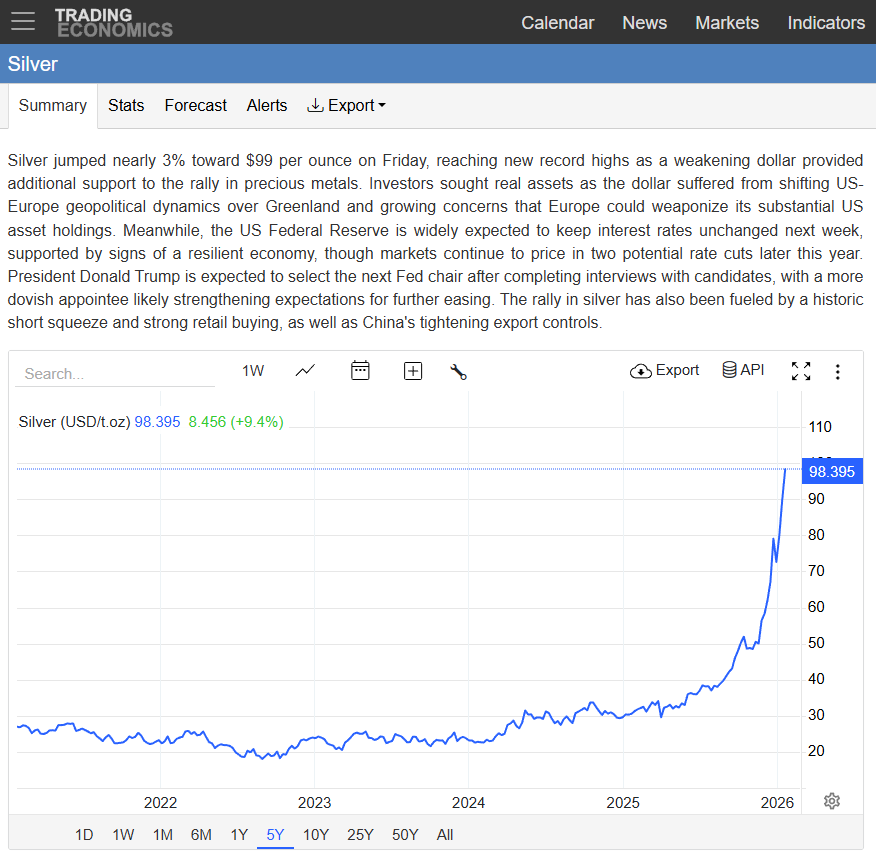Viewport: 876px width, 868px height.
Task: Switch to the Forecast tab
Action: 196,106
